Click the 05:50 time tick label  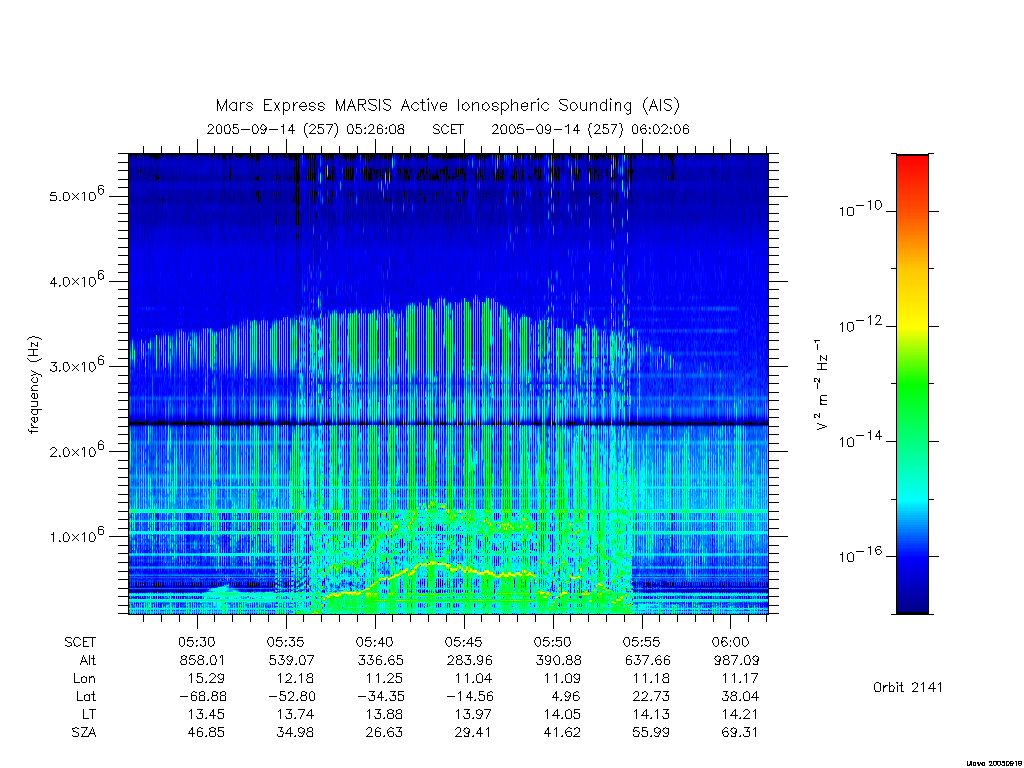tap(553, 642)
